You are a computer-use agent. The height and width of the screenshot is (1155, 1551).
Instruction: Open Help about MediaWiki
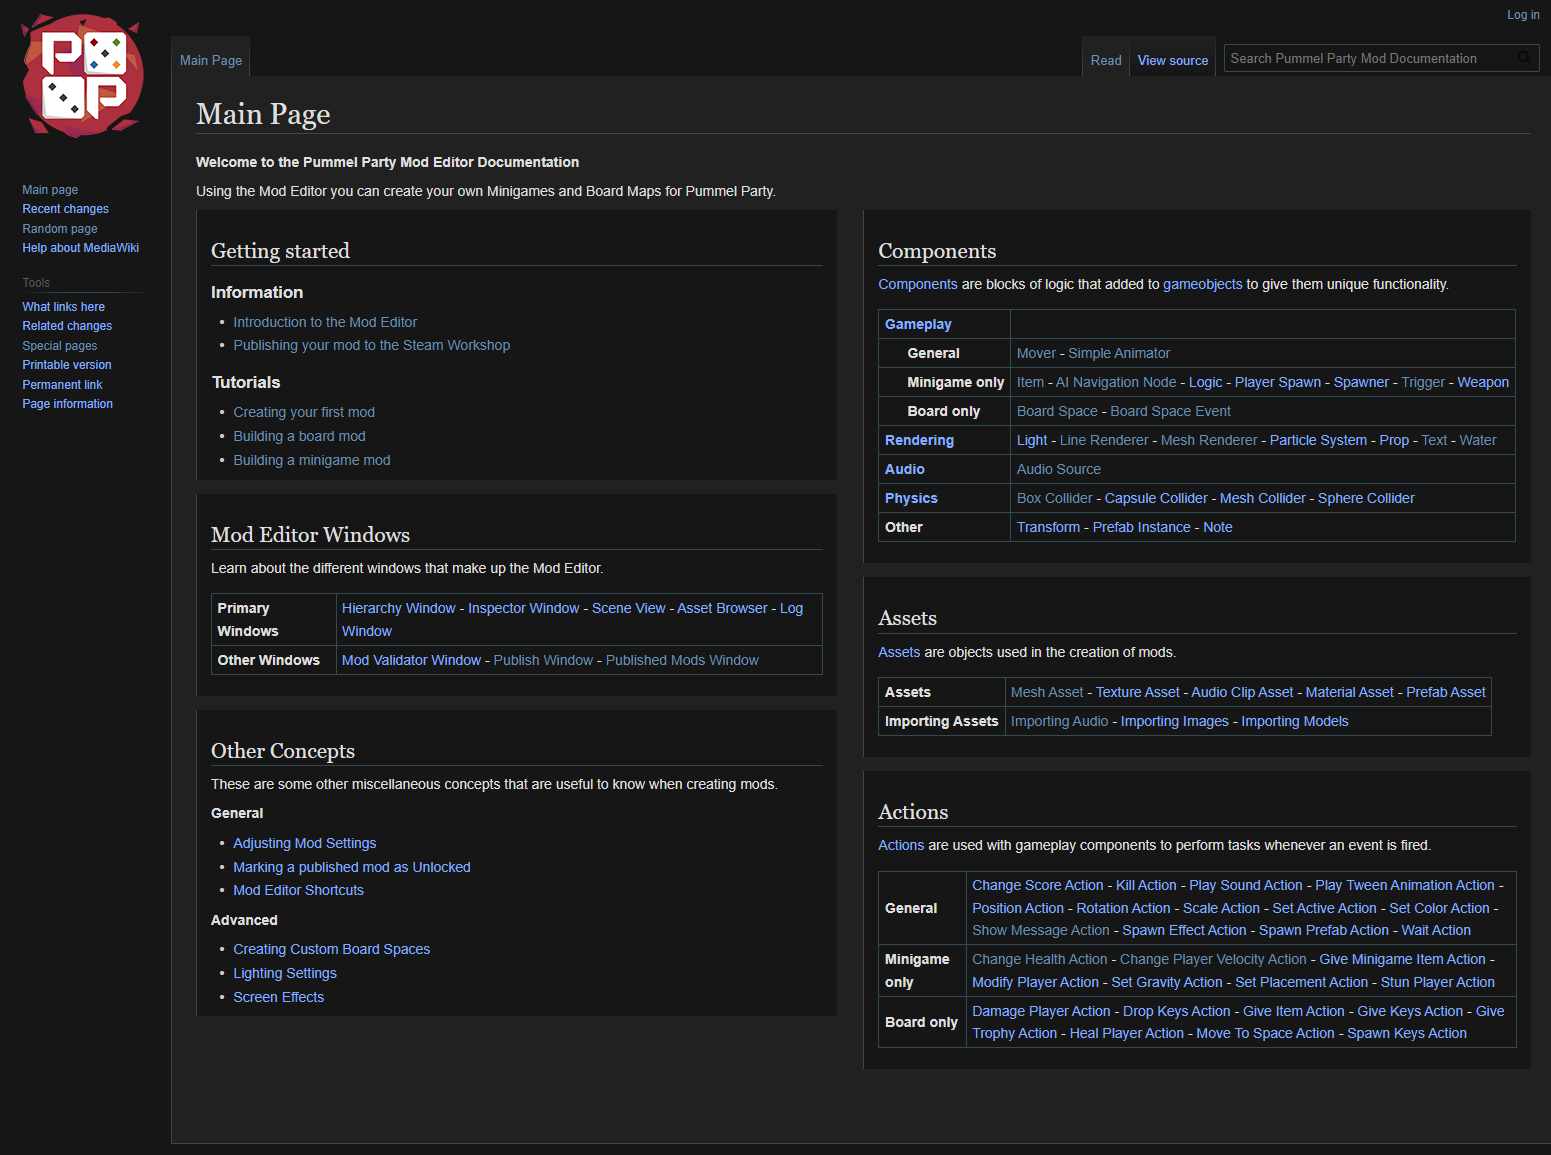point(81,248)
